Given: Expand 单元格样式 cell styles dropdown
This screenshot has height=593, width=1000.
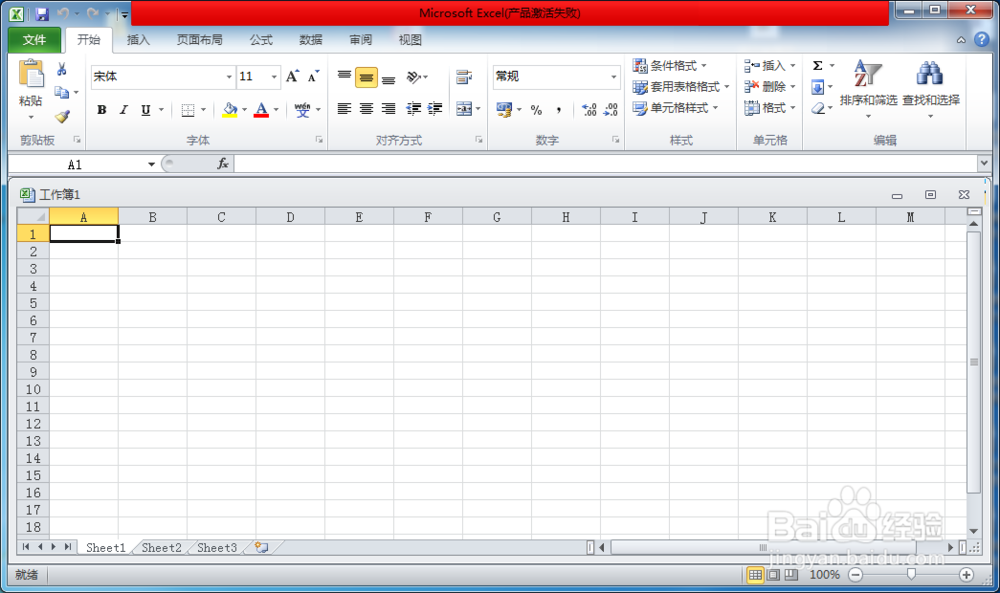Looking at the screenshot, I should [x=676, y=108].
